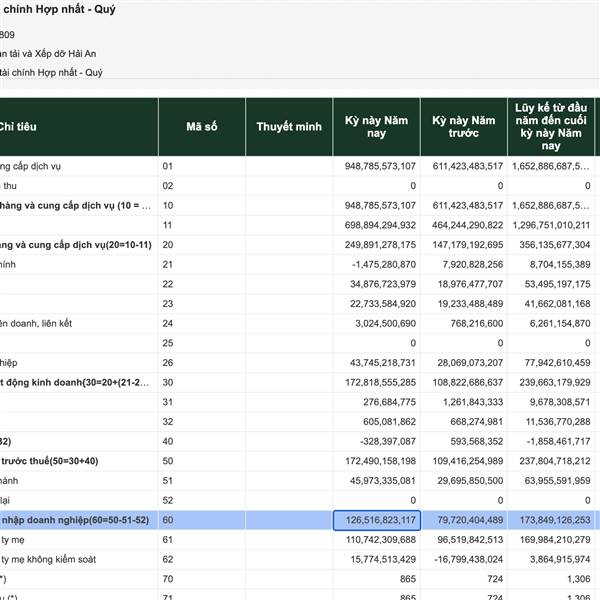Click row label 'ty mẹ không kiểm soát'
The image size is (600, 600).
point(49,559)
